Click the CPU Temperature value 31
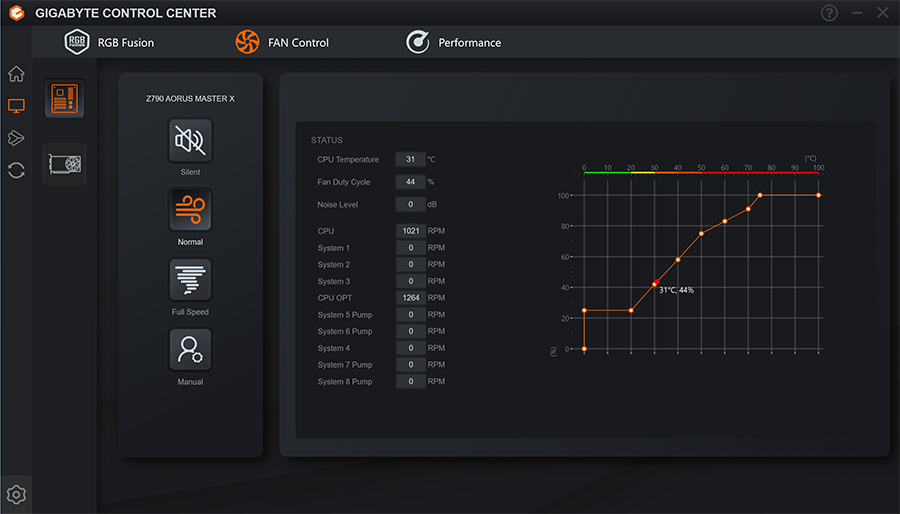Image resolution: width=900 pixels, height=514 pixels. point(410,159)
